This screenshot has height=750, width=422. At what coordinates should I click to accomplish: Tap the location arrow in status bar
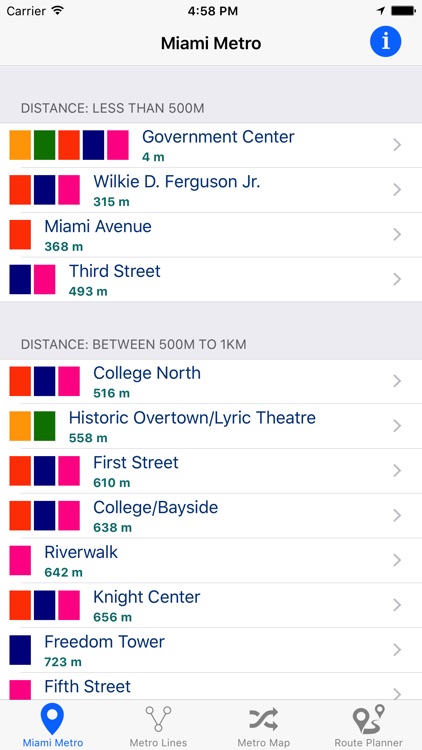381,11
